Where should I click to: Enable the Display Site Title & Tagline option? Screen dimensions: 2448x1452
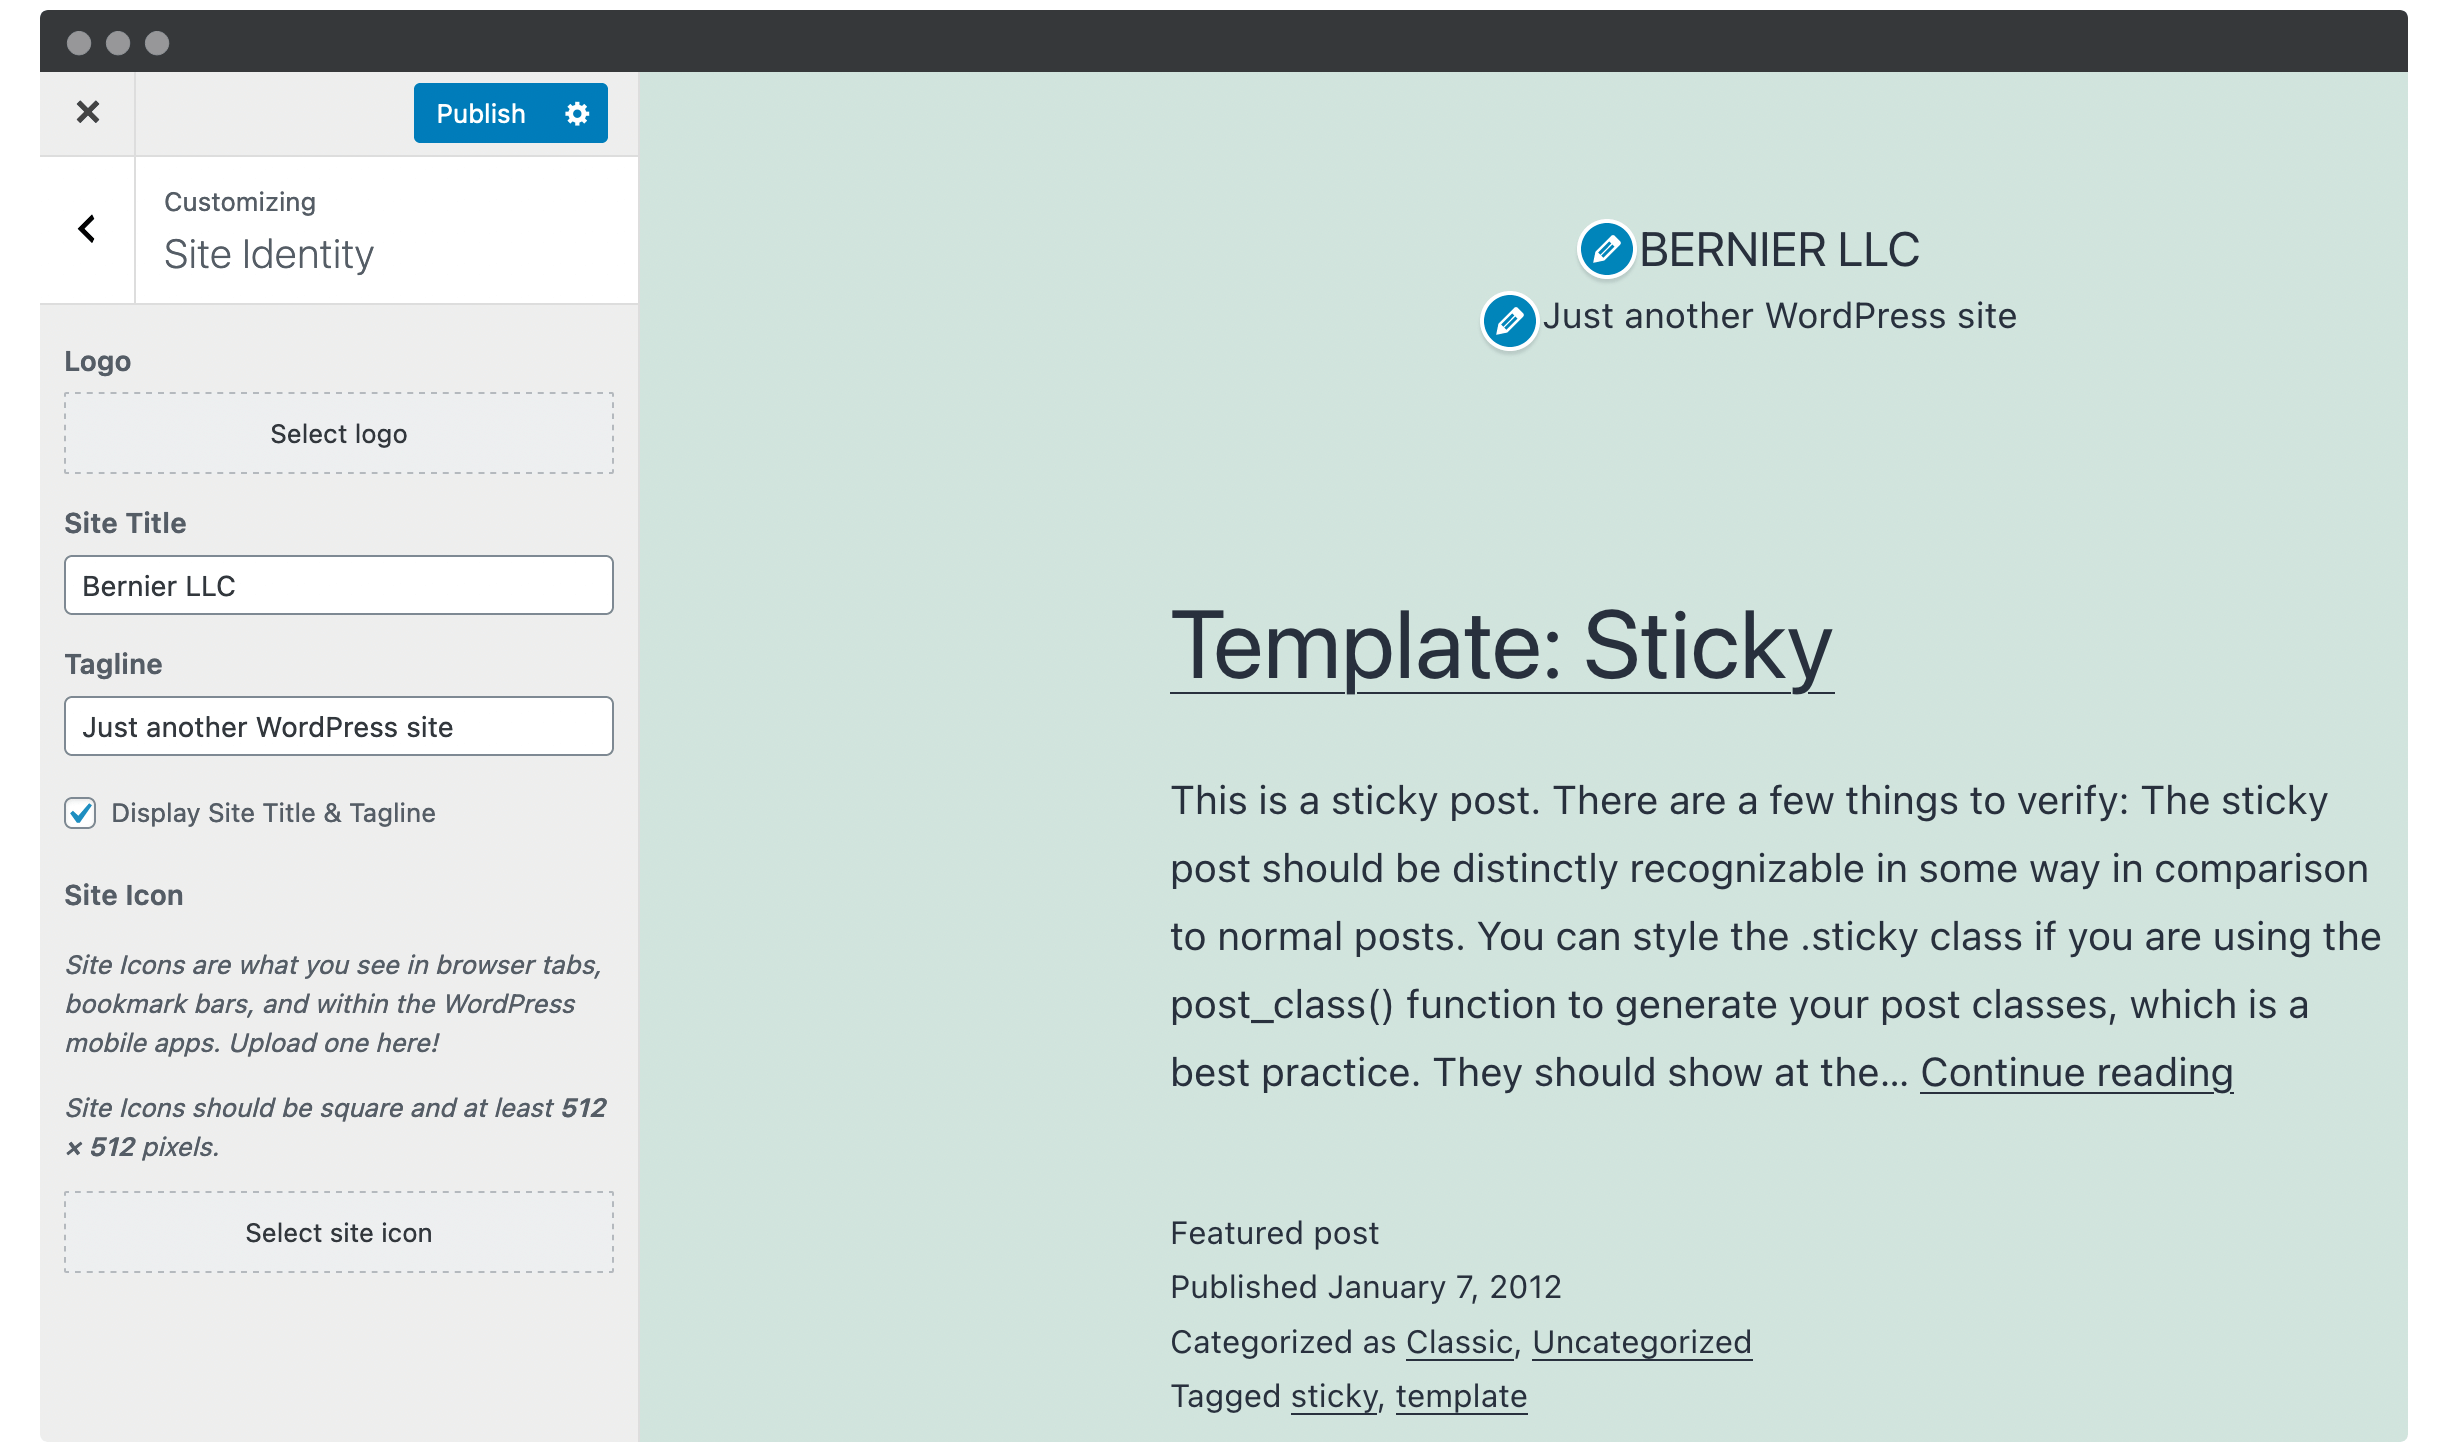point(81,812)
